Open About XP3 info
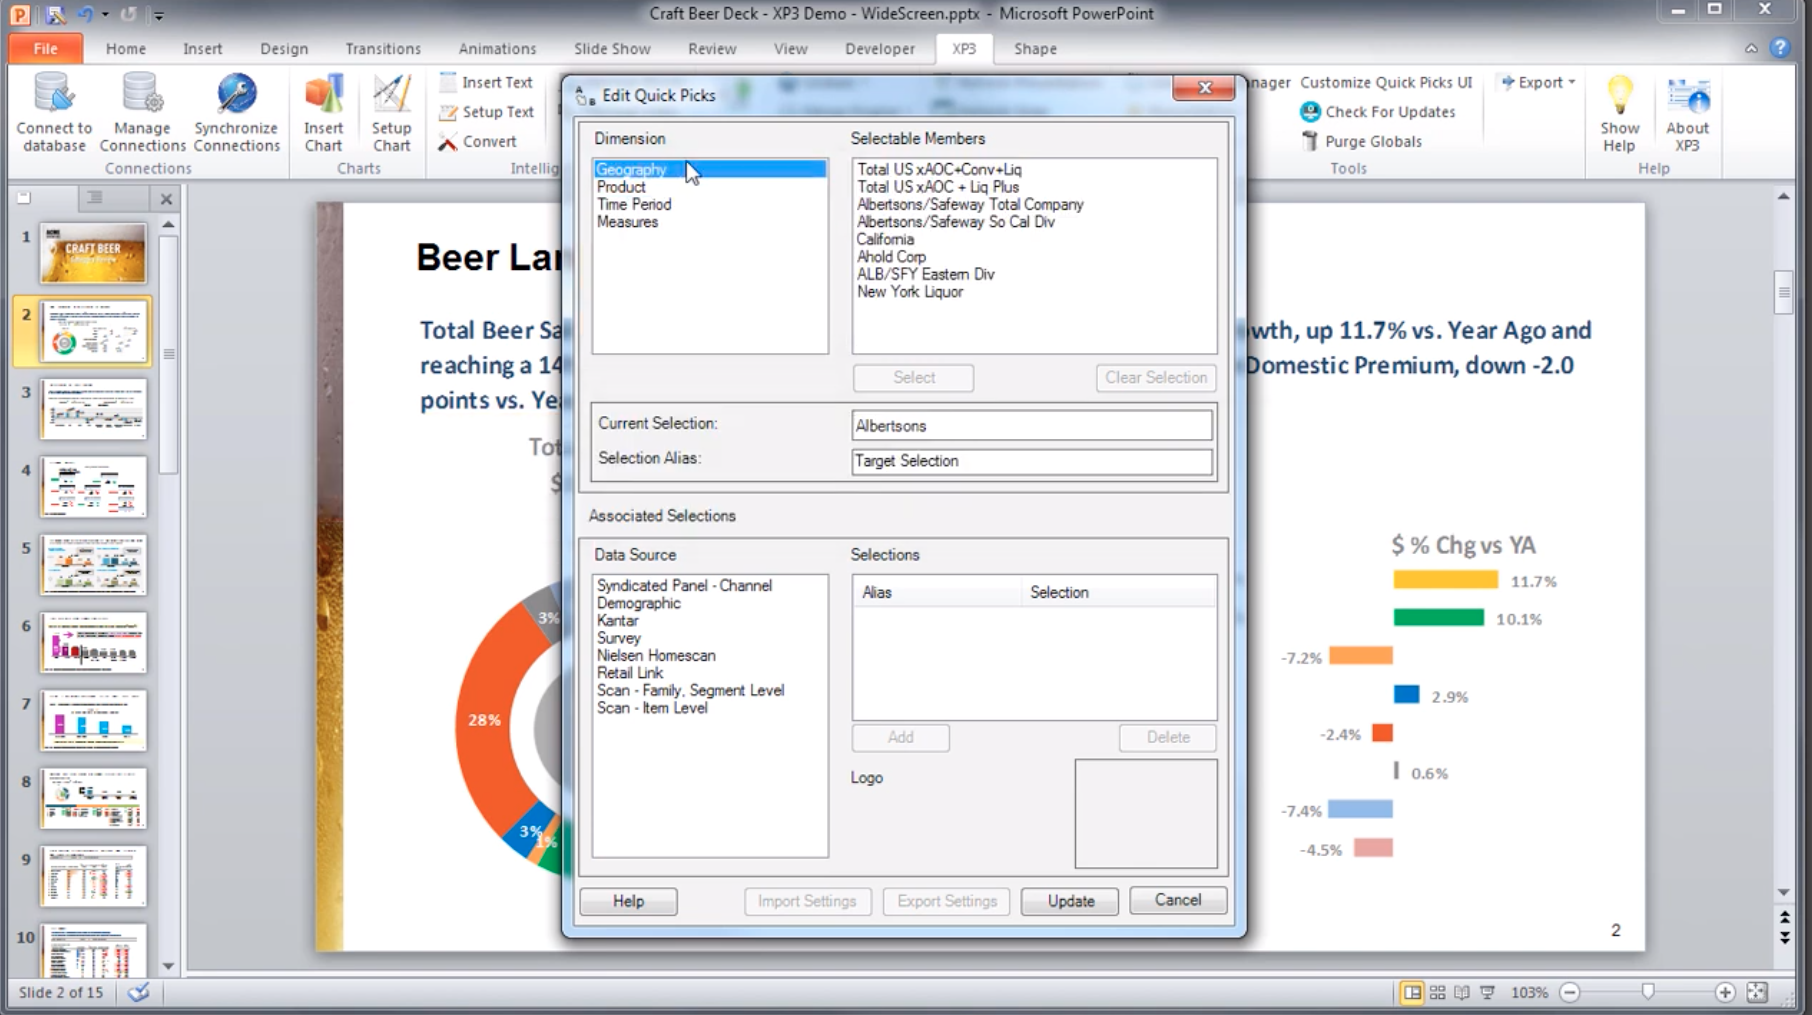This screenshot has width=1812, height=1015. coord(1687,112)
